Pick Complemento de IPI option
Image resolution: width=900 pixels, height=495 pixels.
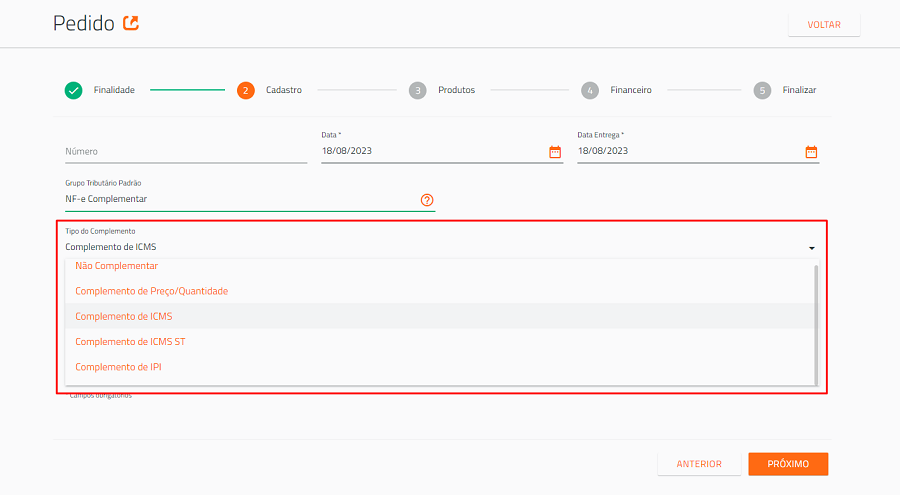coord(440,367)
